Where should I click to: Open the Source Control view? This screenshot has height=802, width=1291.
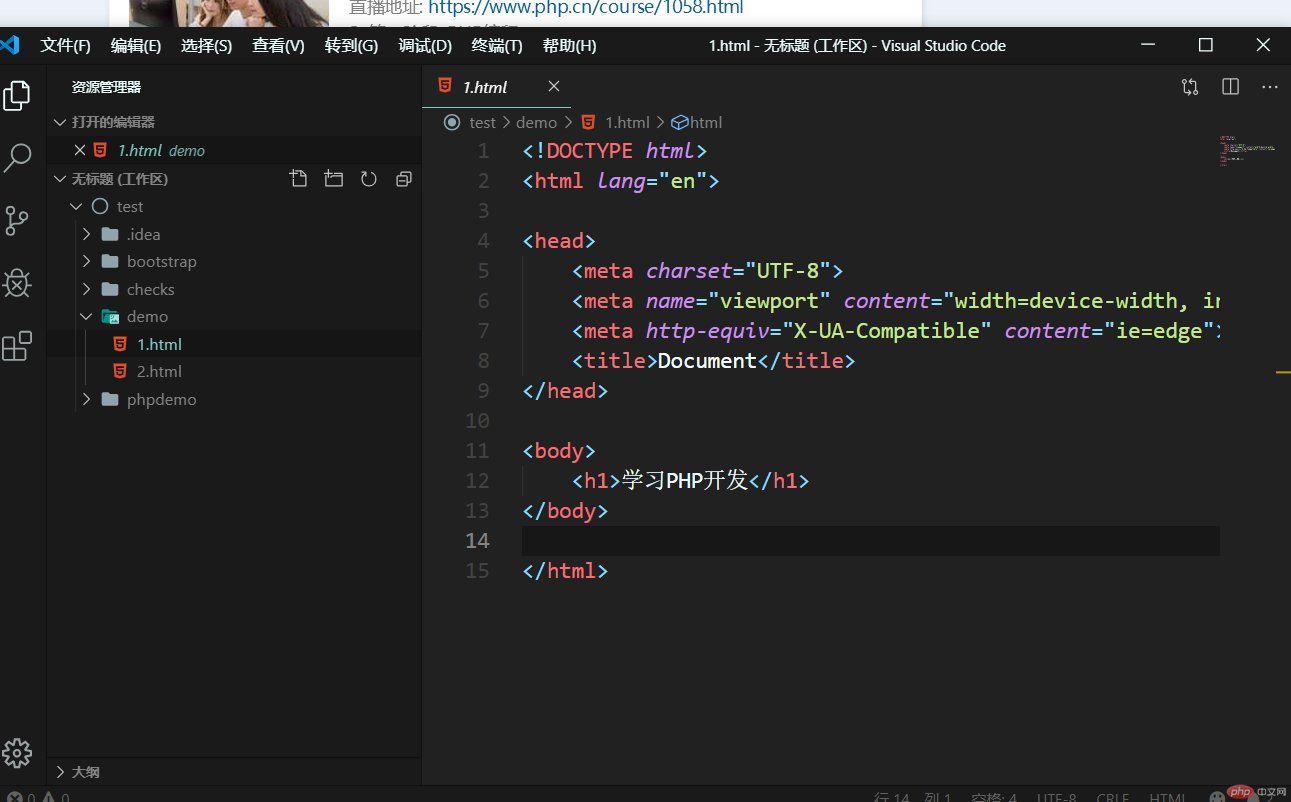click(17, 221)
